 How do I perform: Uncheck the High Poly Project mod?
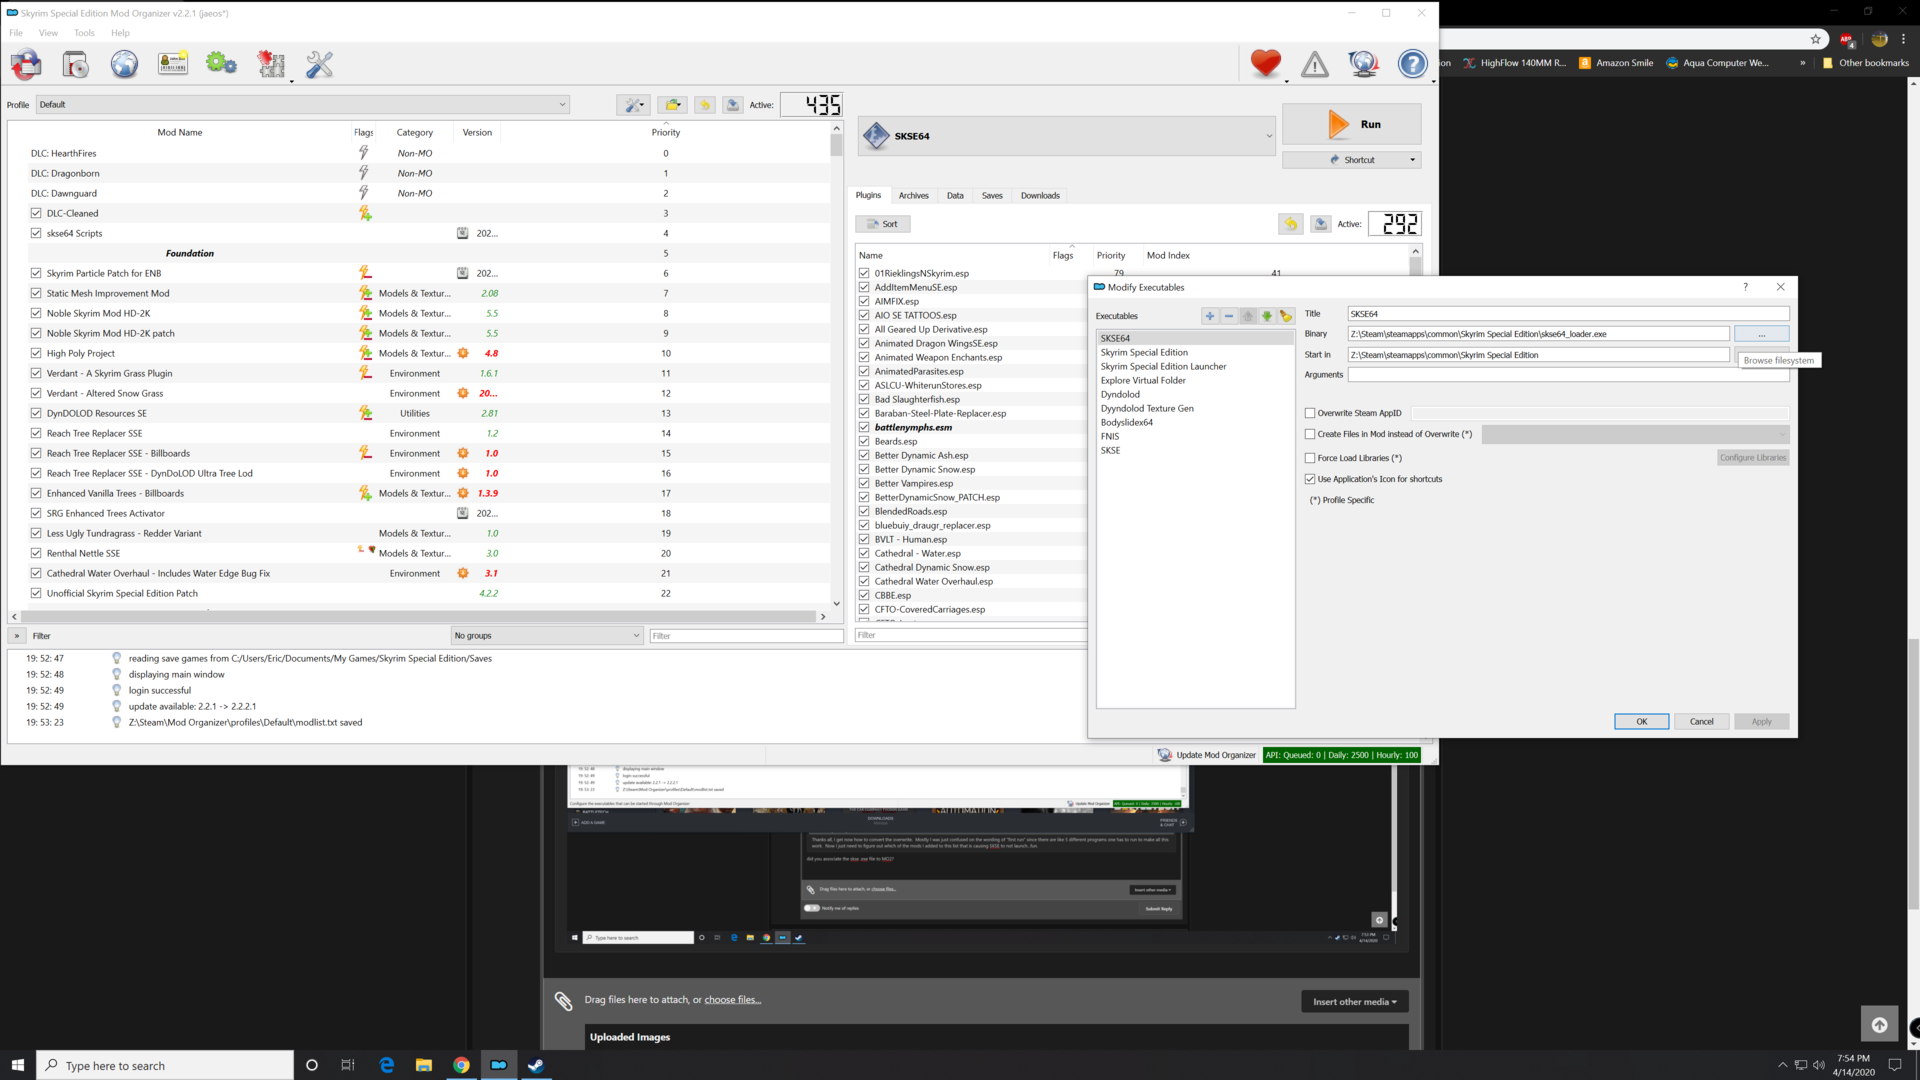[x=36, y=353]
